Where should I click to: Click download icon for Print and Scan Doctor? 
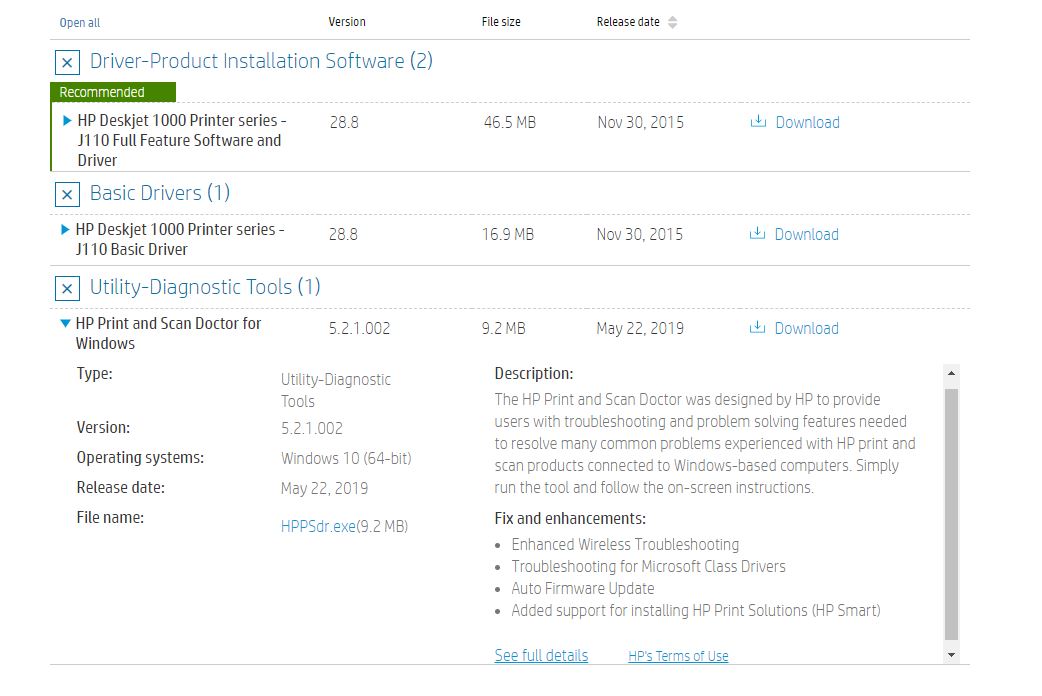[x=758, y=328]
